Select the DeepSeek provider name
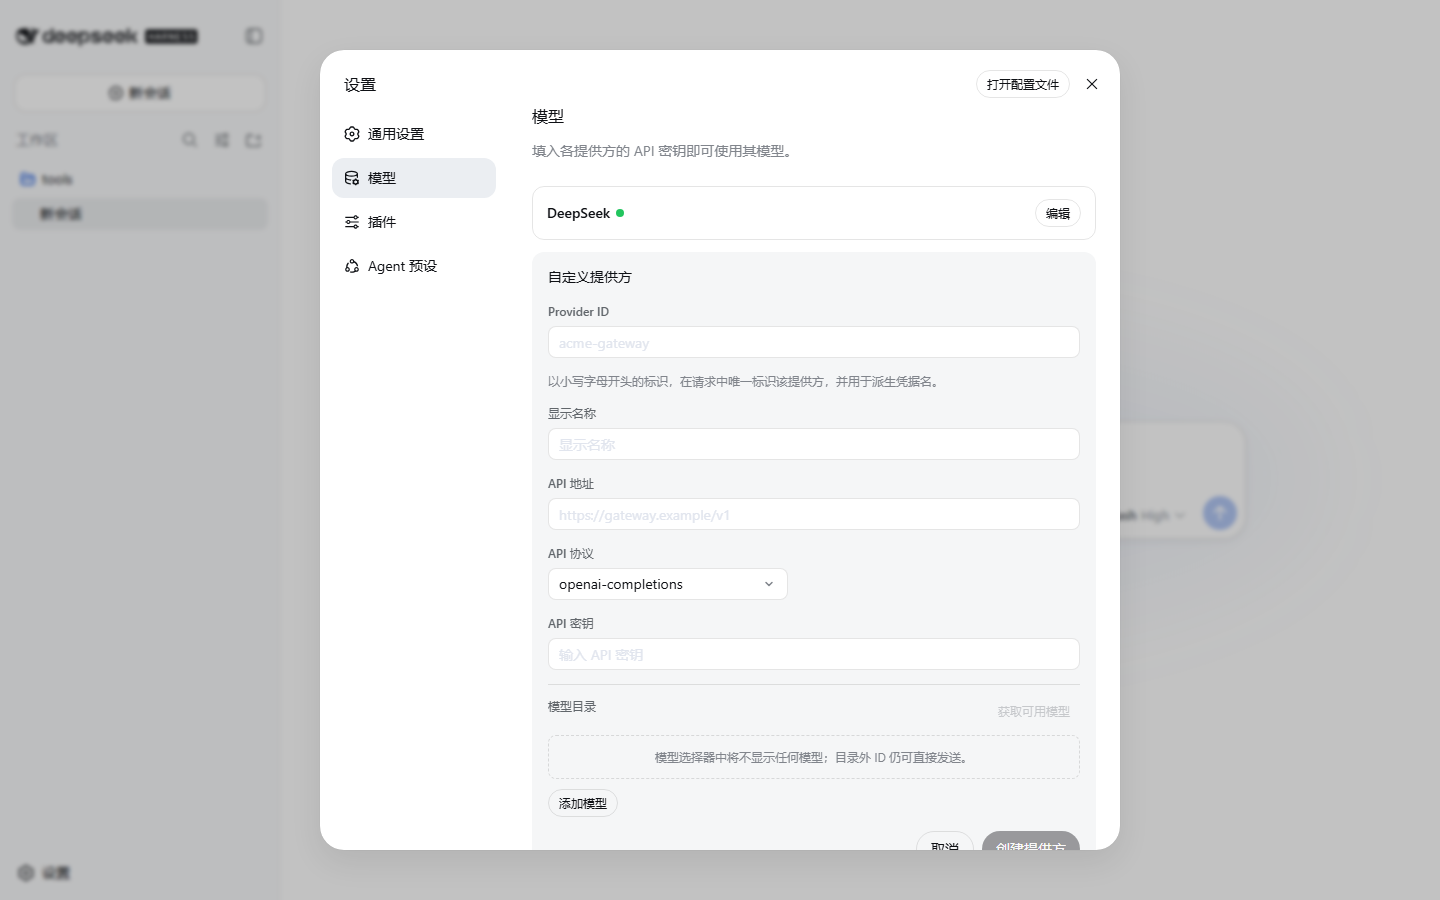The width and height of the screenshot is (1440, 900). 578,213
